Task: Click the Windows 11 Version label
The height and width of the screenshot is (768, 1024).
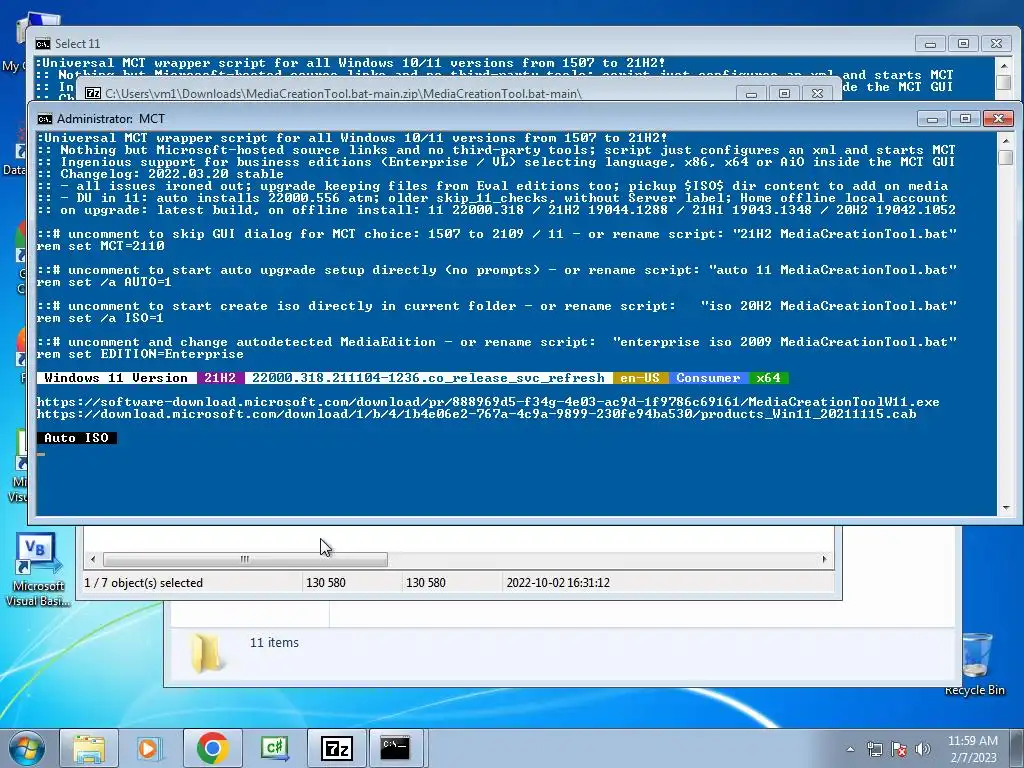Action: pyautogui.click(x=116, y=378)
